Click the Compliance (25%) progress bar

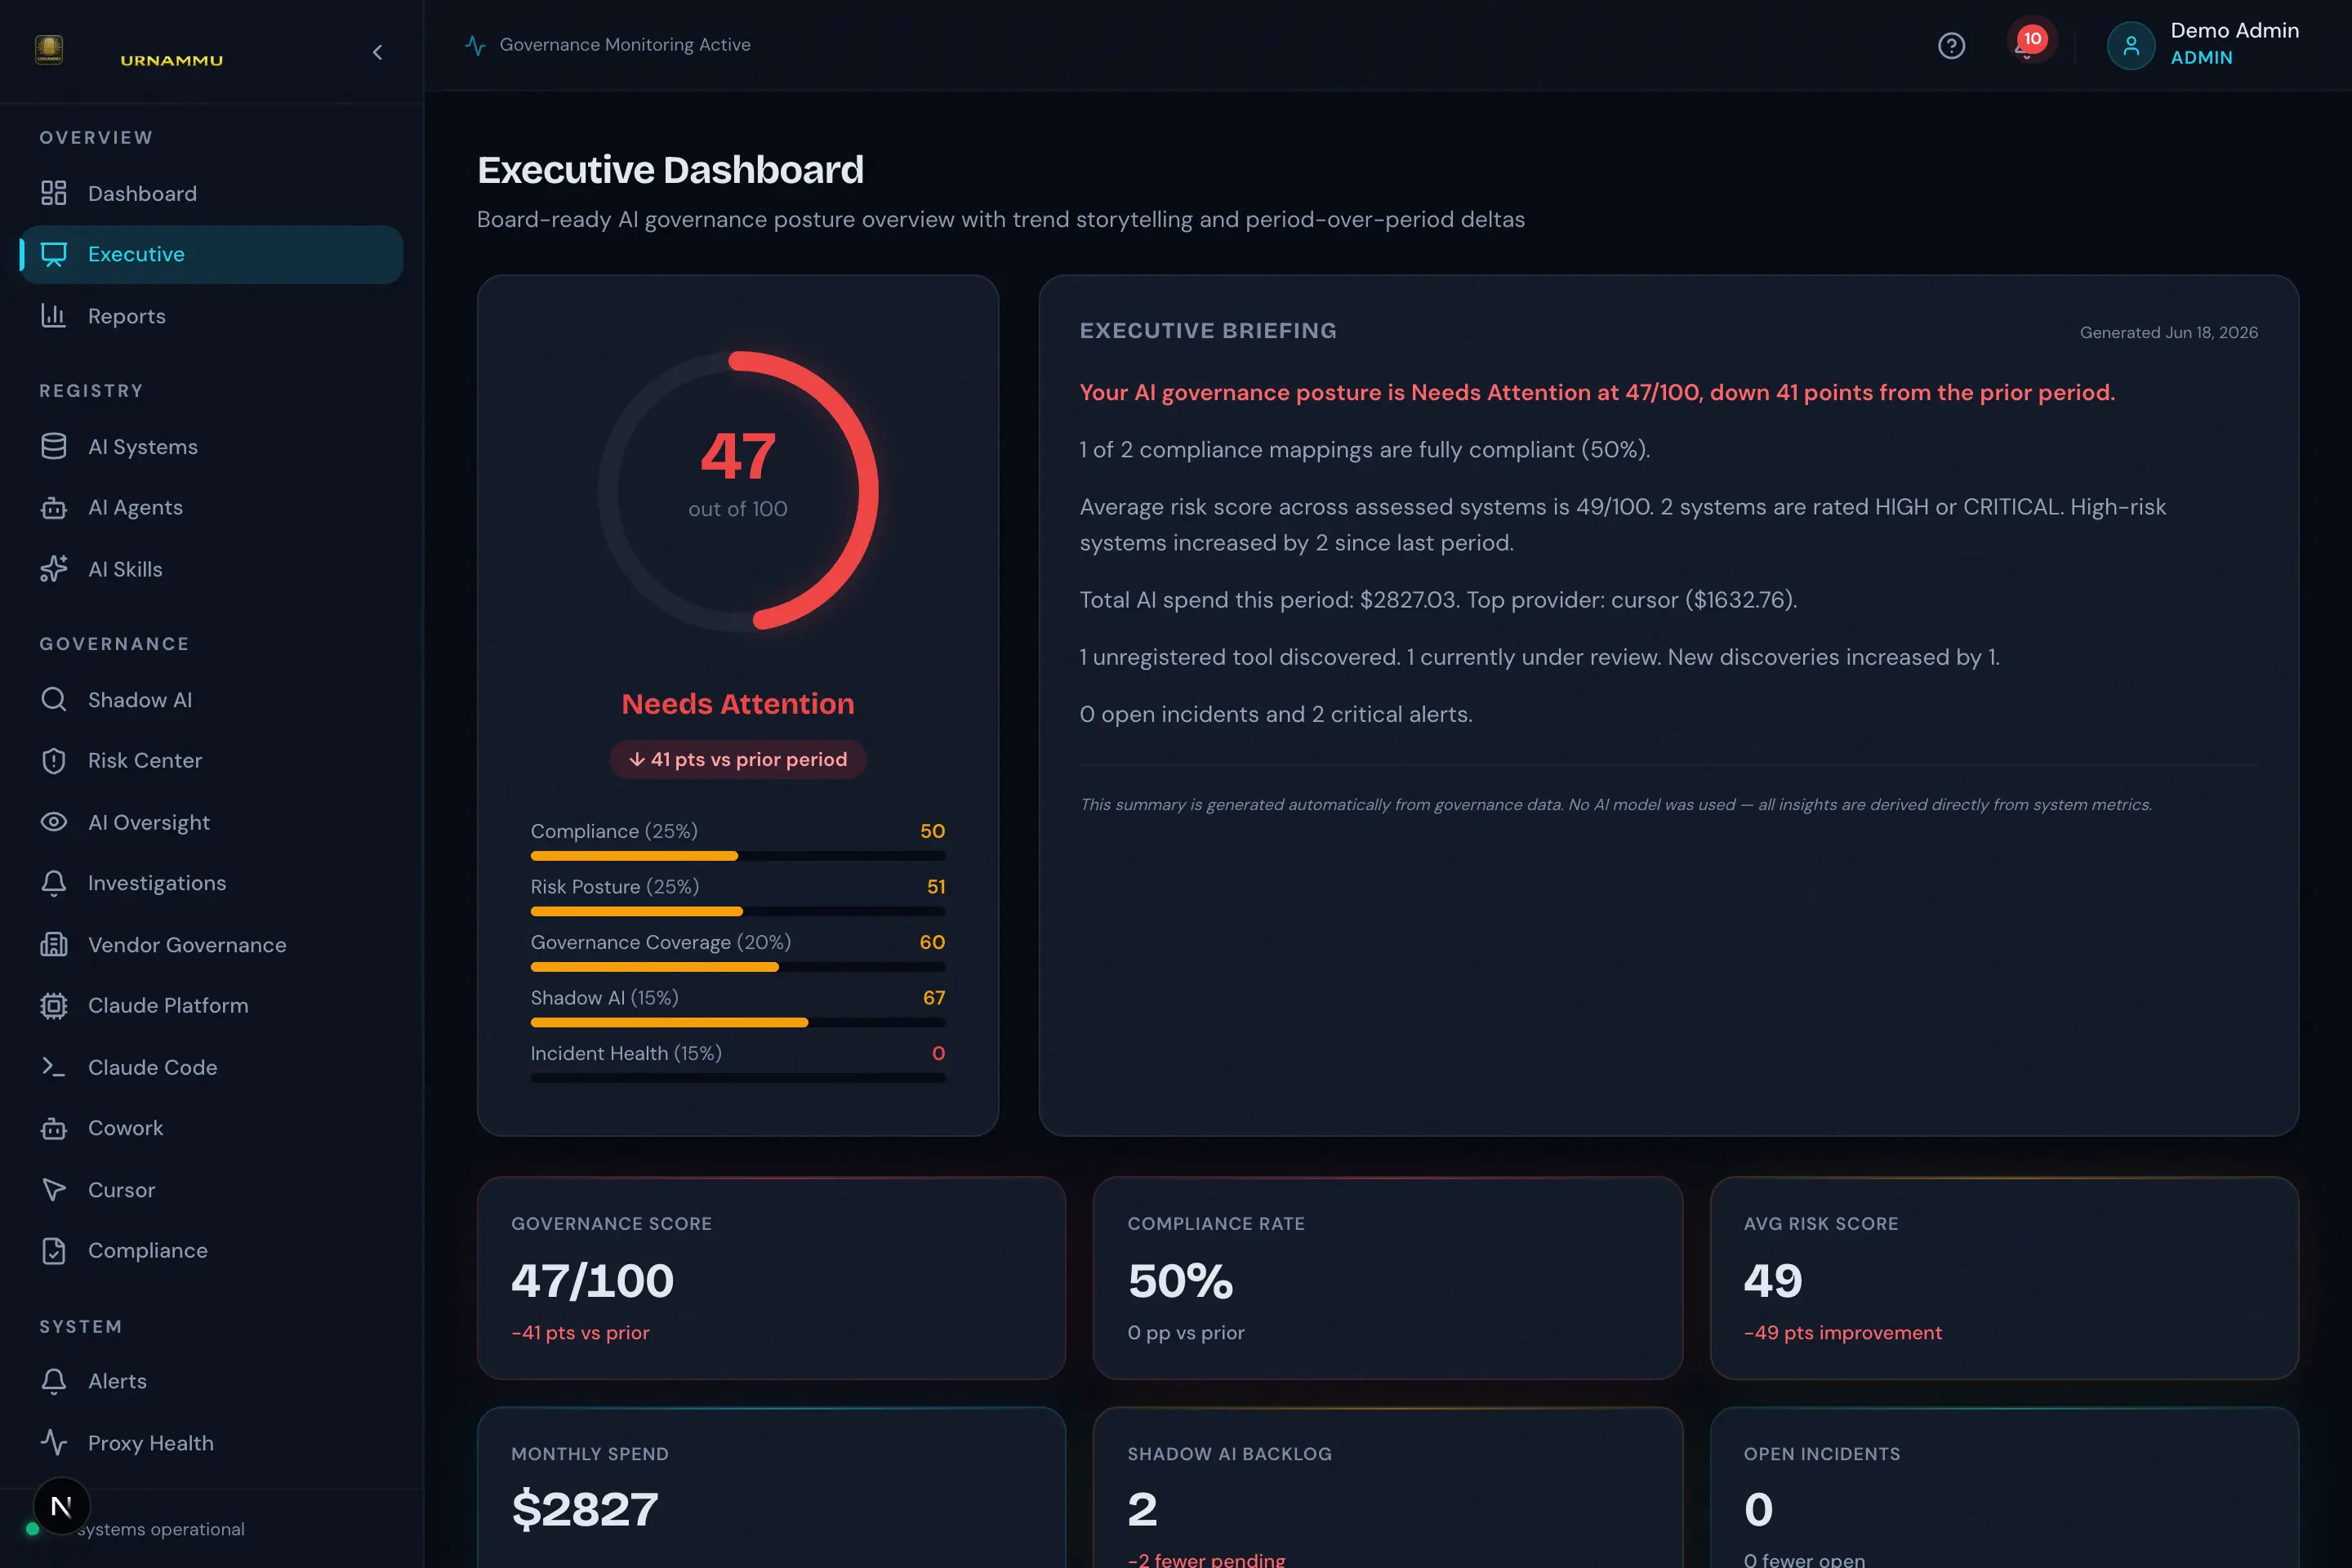tap(738, 856)
